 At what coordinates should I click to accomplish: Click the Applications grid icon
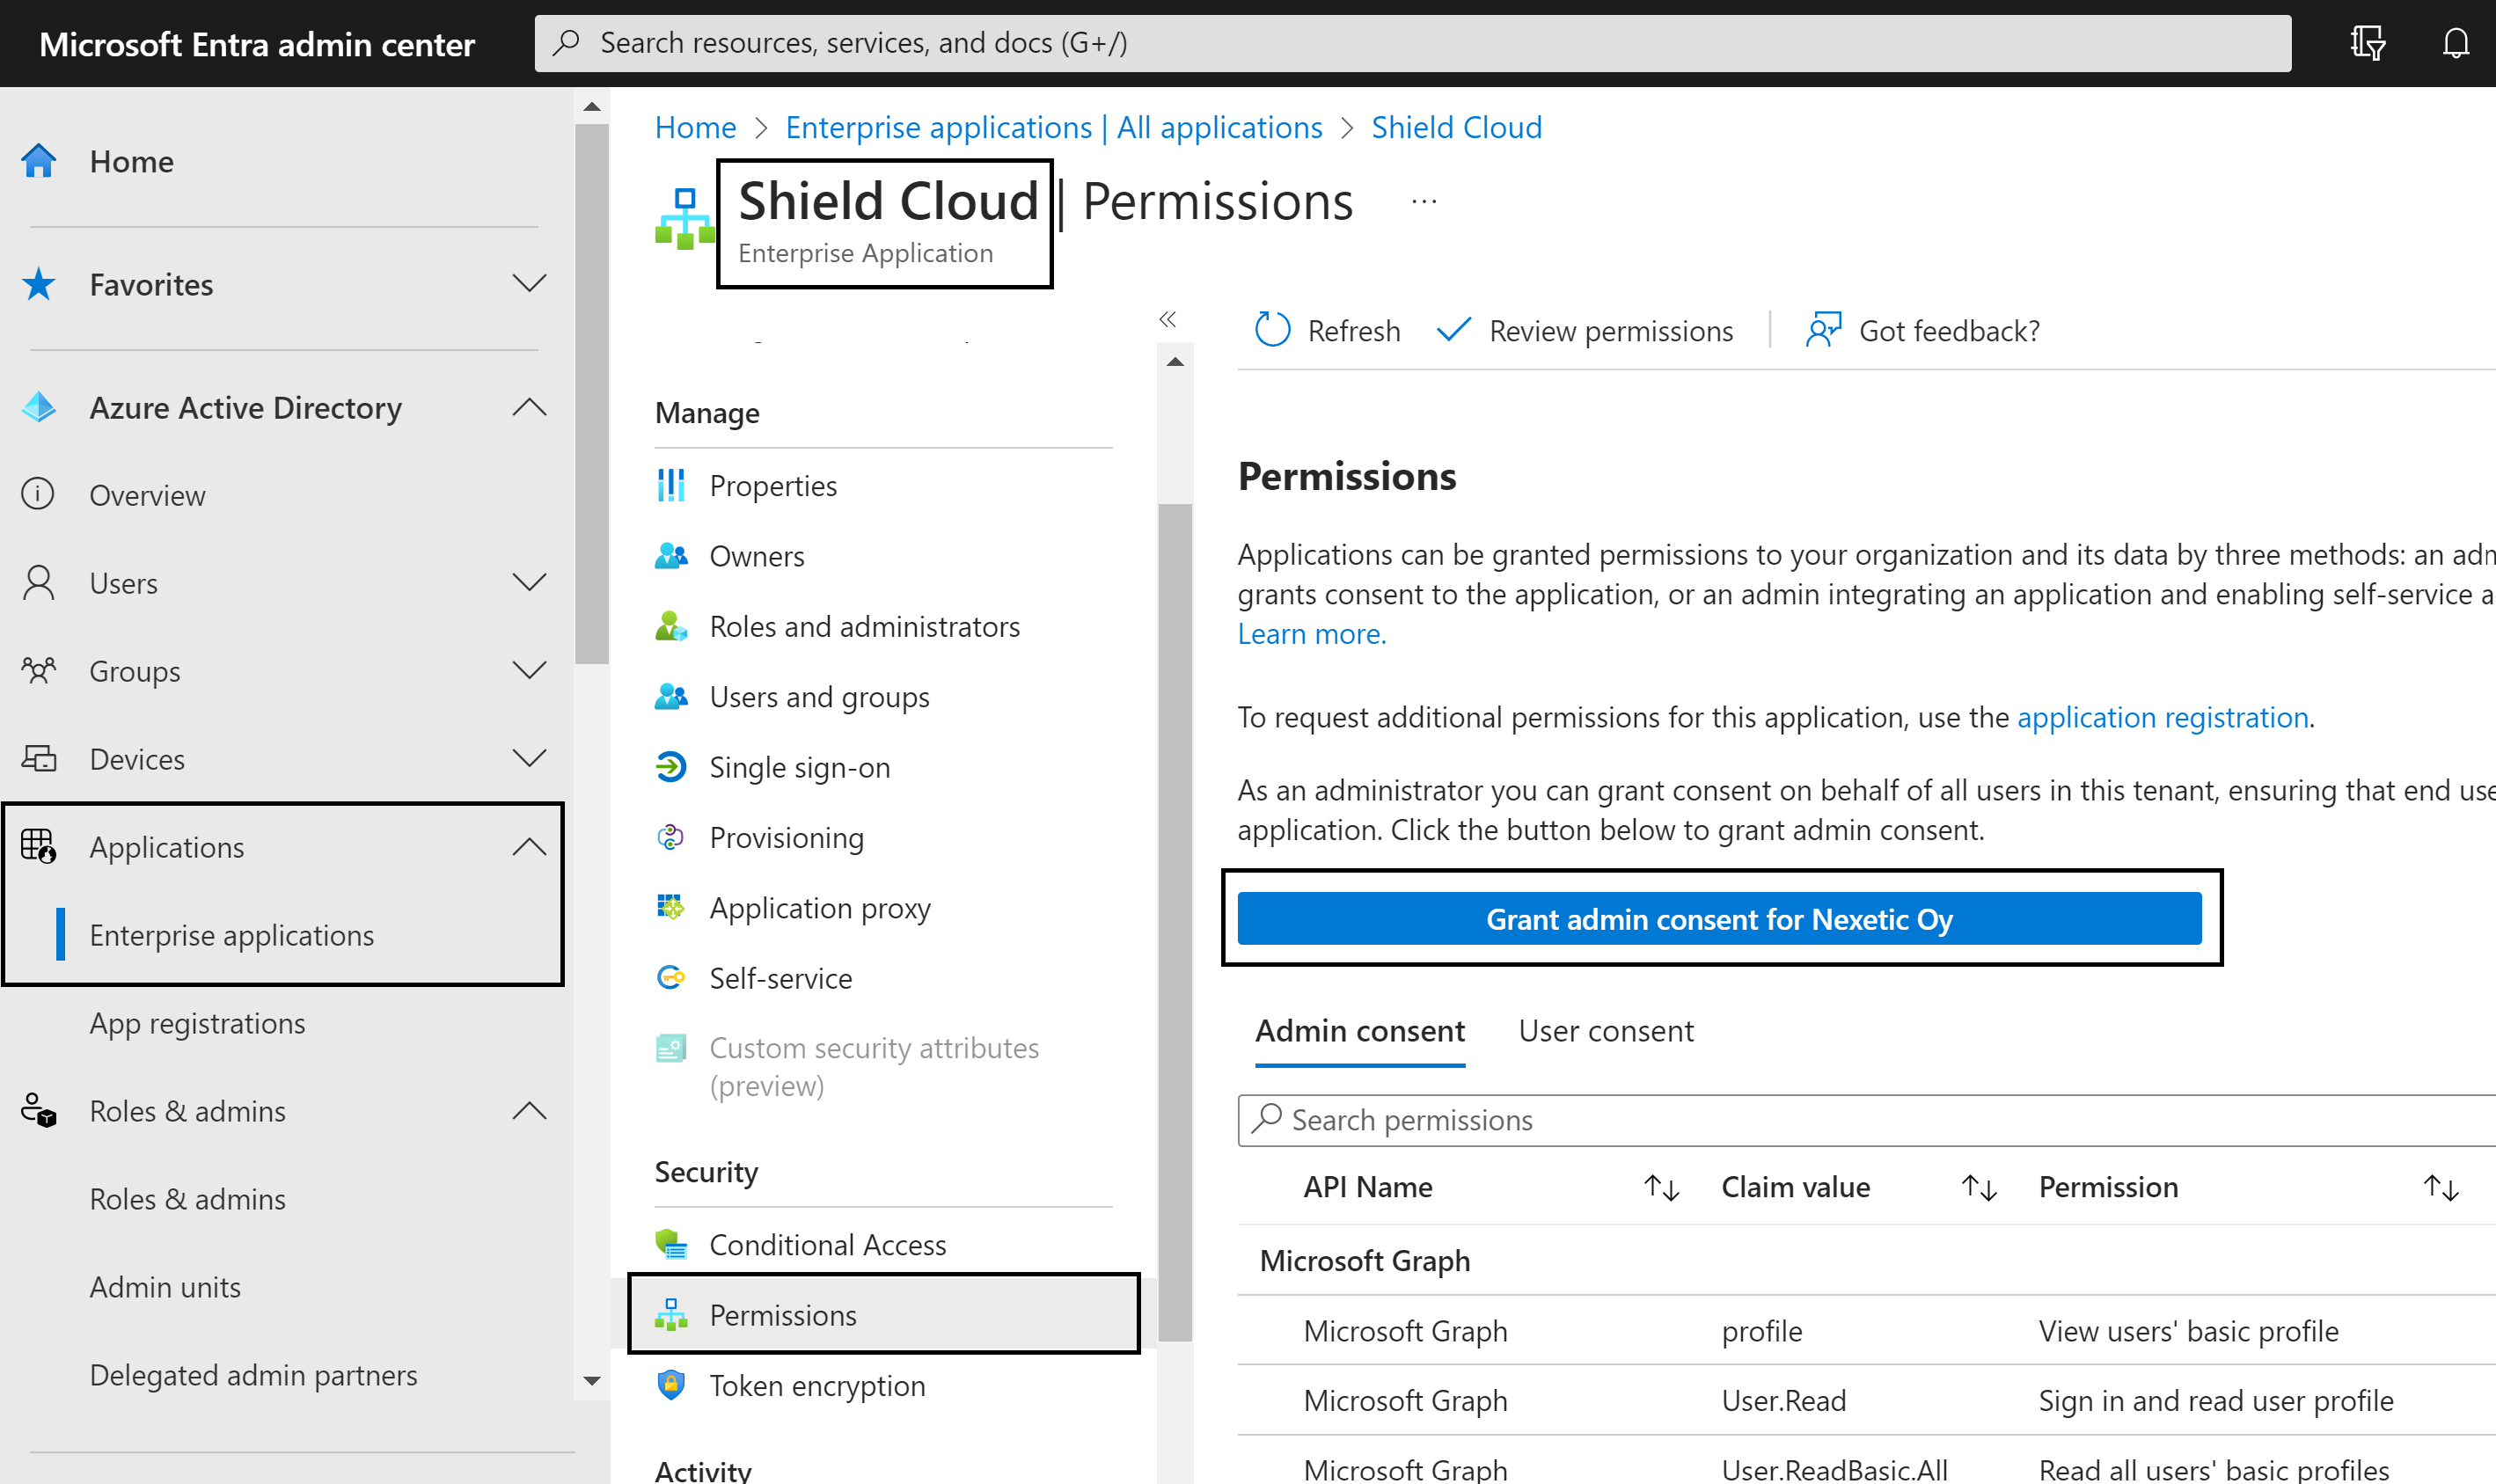pyautogui.click(x=39, y=846)
